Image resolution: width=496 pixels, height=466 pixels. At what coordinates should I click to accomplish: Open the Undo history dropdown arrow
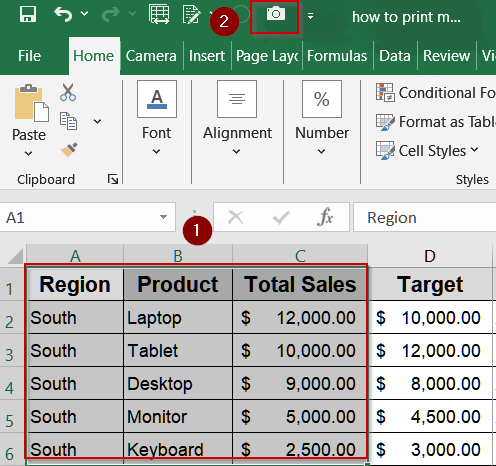point(84,14)
